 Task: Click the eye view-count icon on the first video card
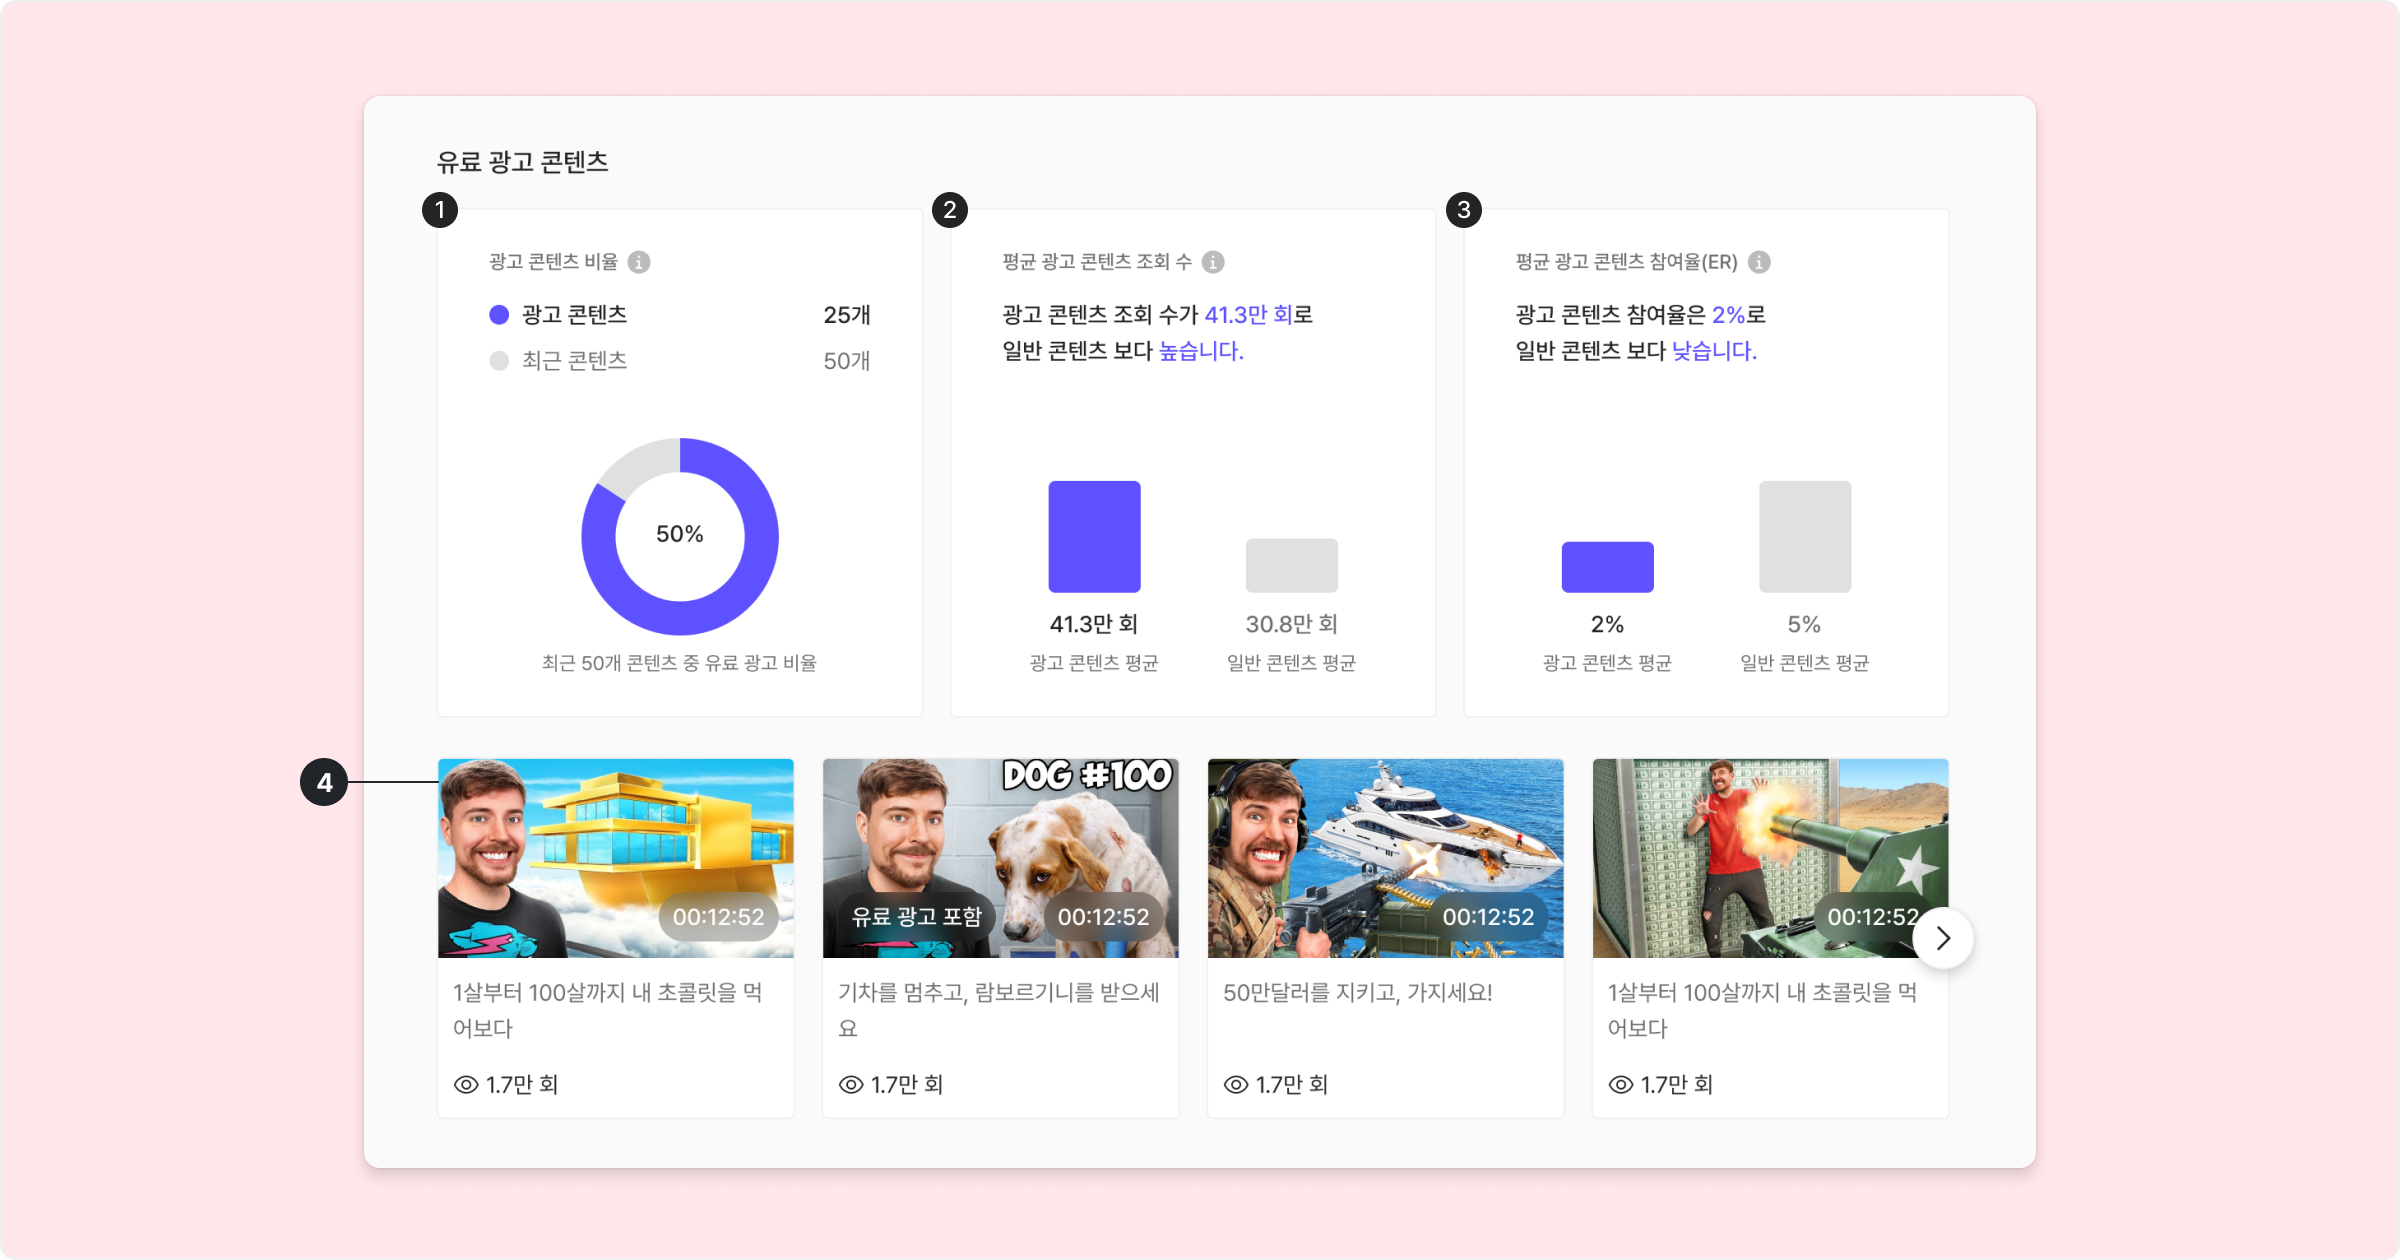pyautogui.click(x=466, y=1085)
